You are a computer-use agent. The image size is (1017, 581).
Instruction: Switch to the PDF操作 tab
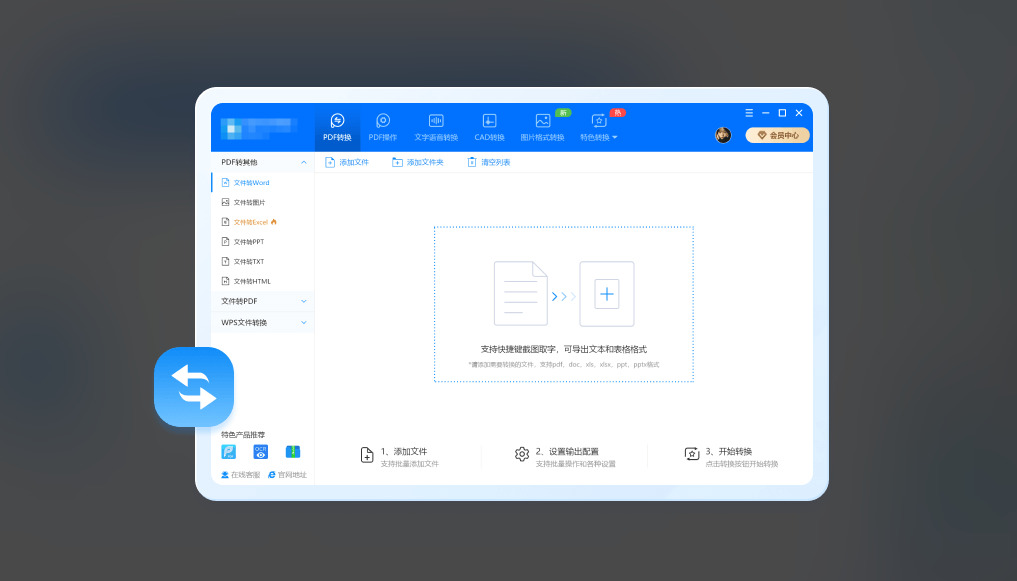[x=383, y=127]
